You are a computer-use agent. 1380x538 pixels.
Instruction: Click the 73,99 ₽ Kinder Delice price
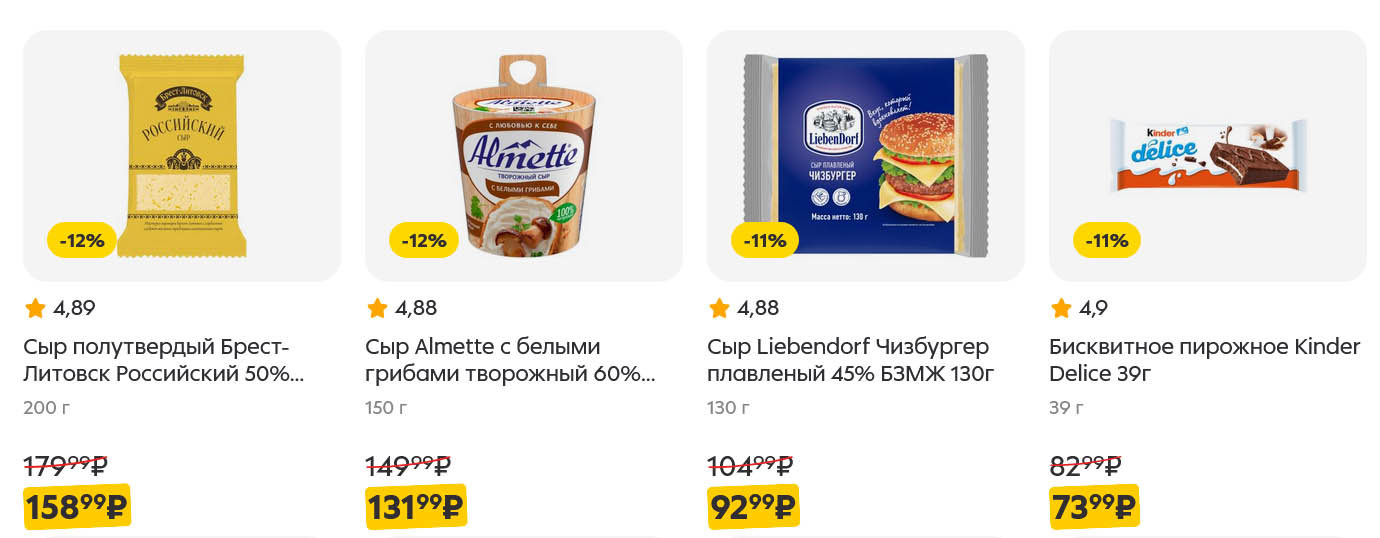(x=1094, y=507)
